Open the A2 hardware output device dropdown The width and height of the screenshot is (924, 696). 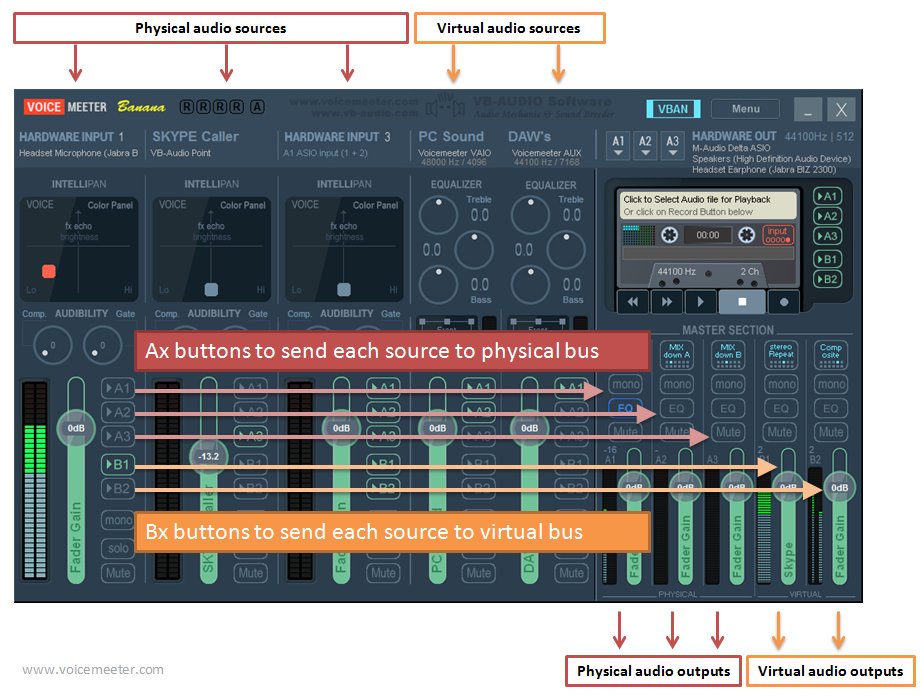[x=645, y=146]
